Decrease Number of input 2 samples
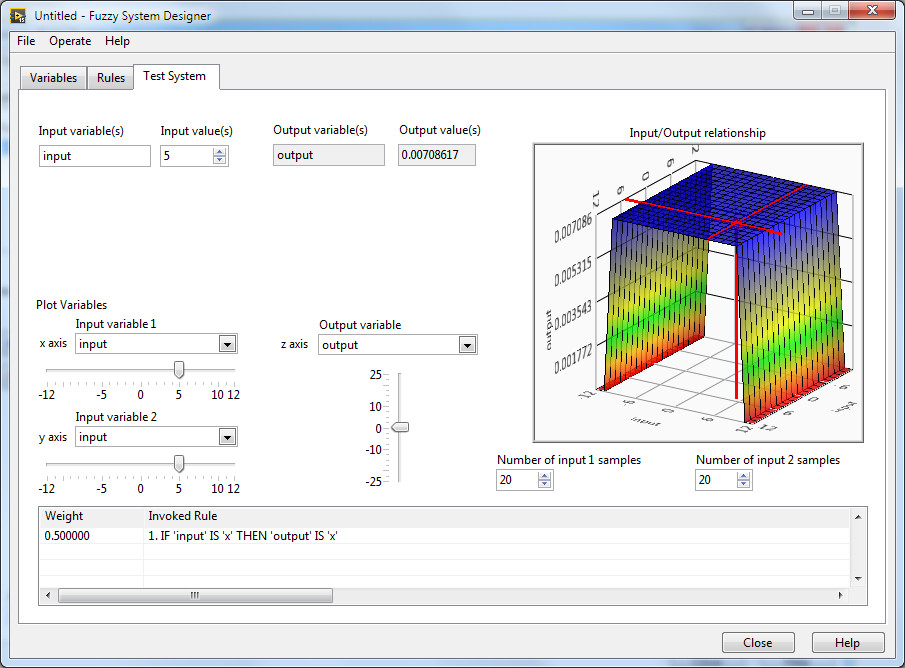 (743, 484)
